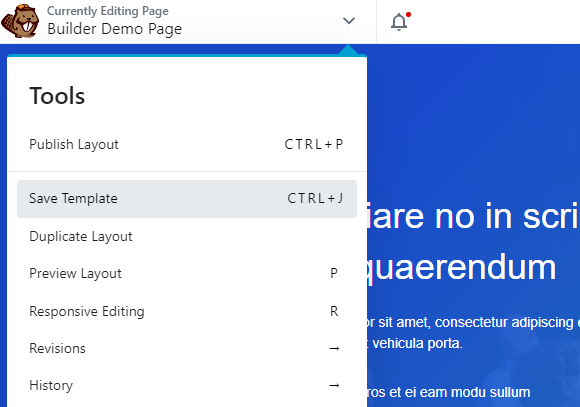
Task: Choose Save Template menu entry
Action: pos(187,199)
